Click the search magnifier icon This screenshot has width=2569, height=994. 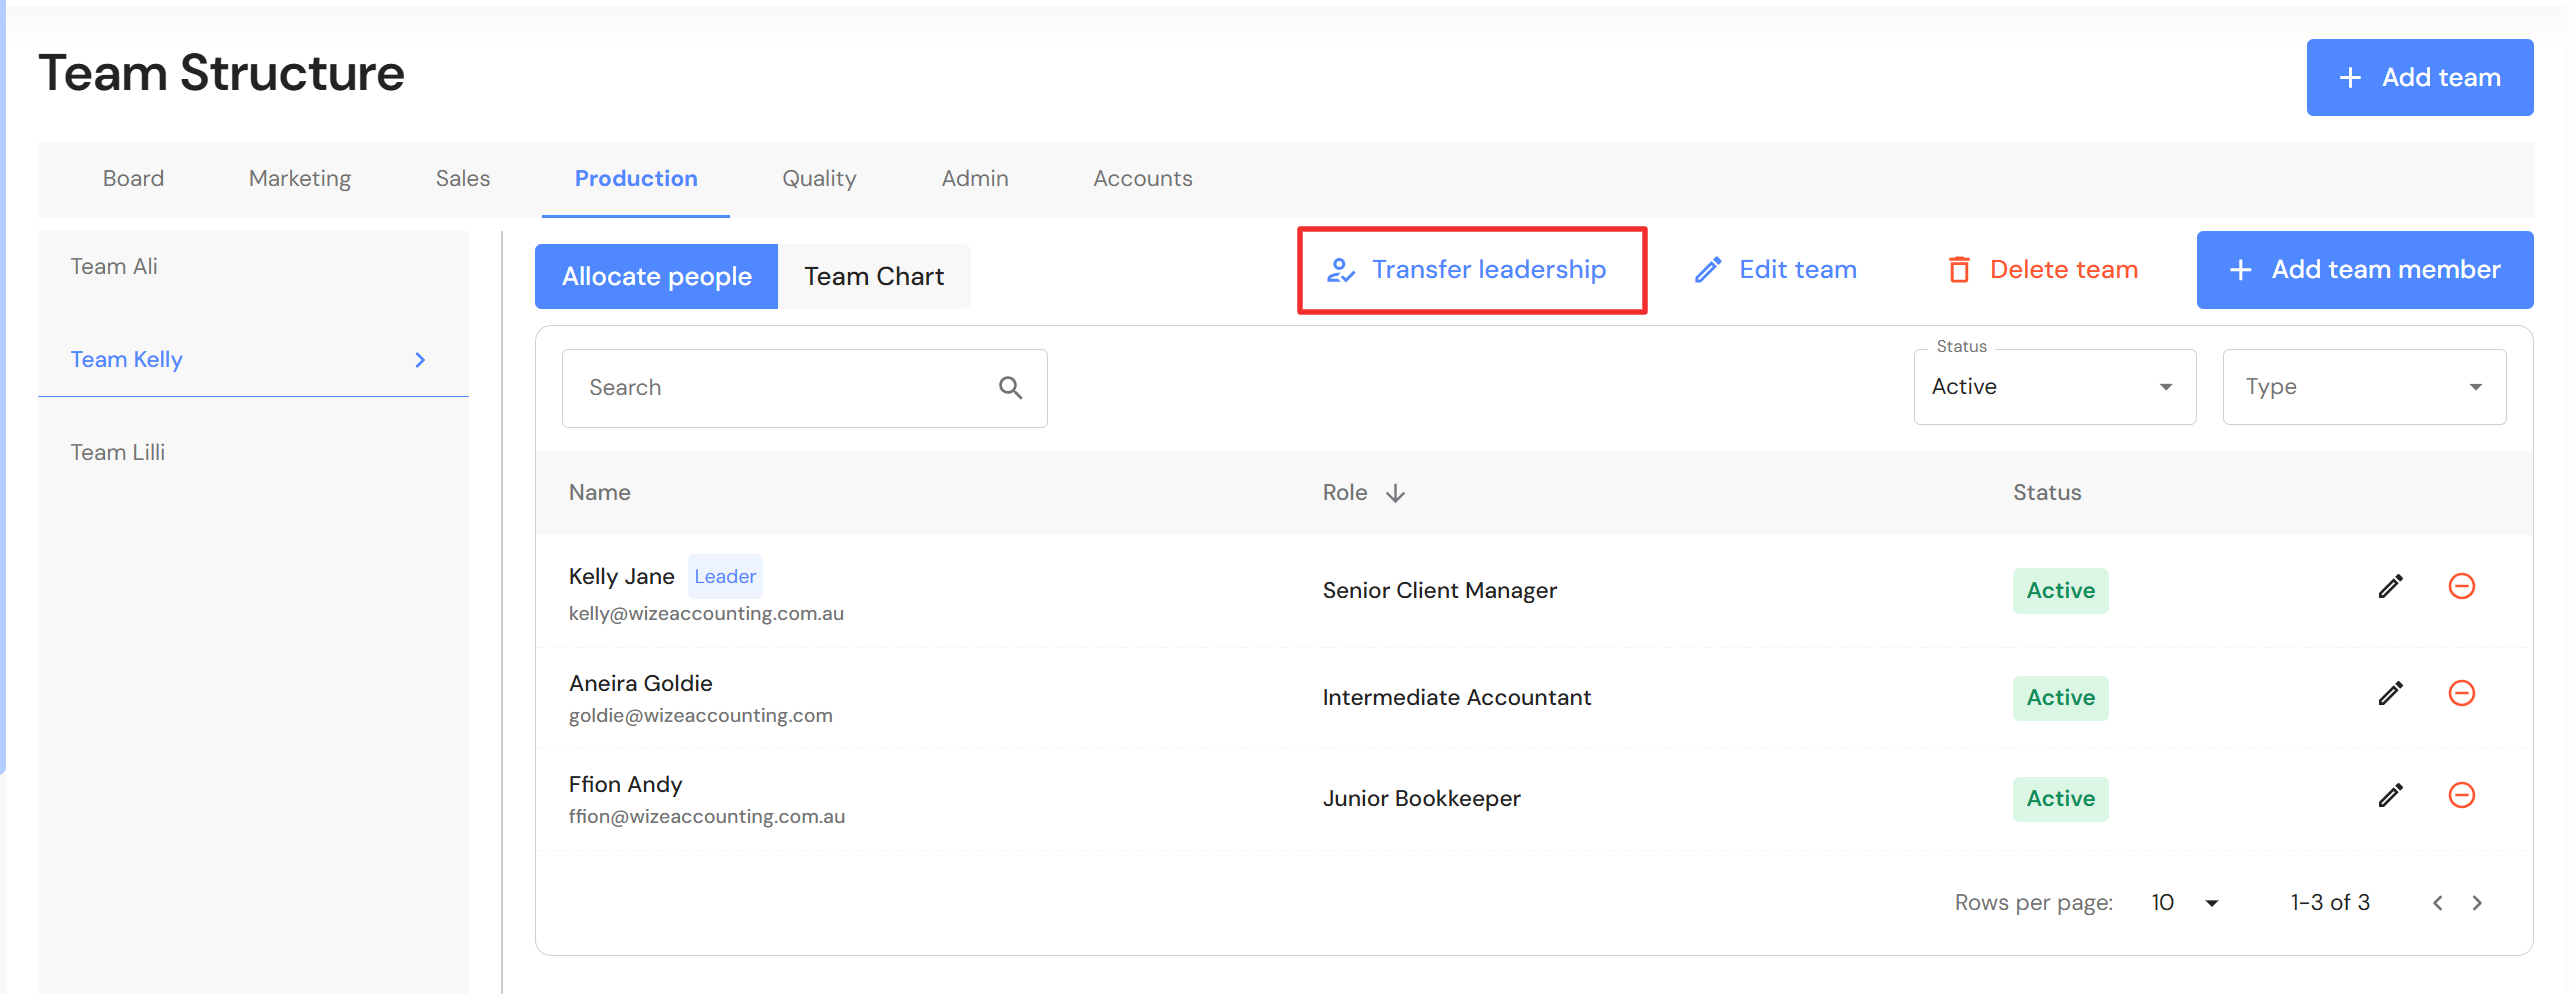pos(1010,388)
